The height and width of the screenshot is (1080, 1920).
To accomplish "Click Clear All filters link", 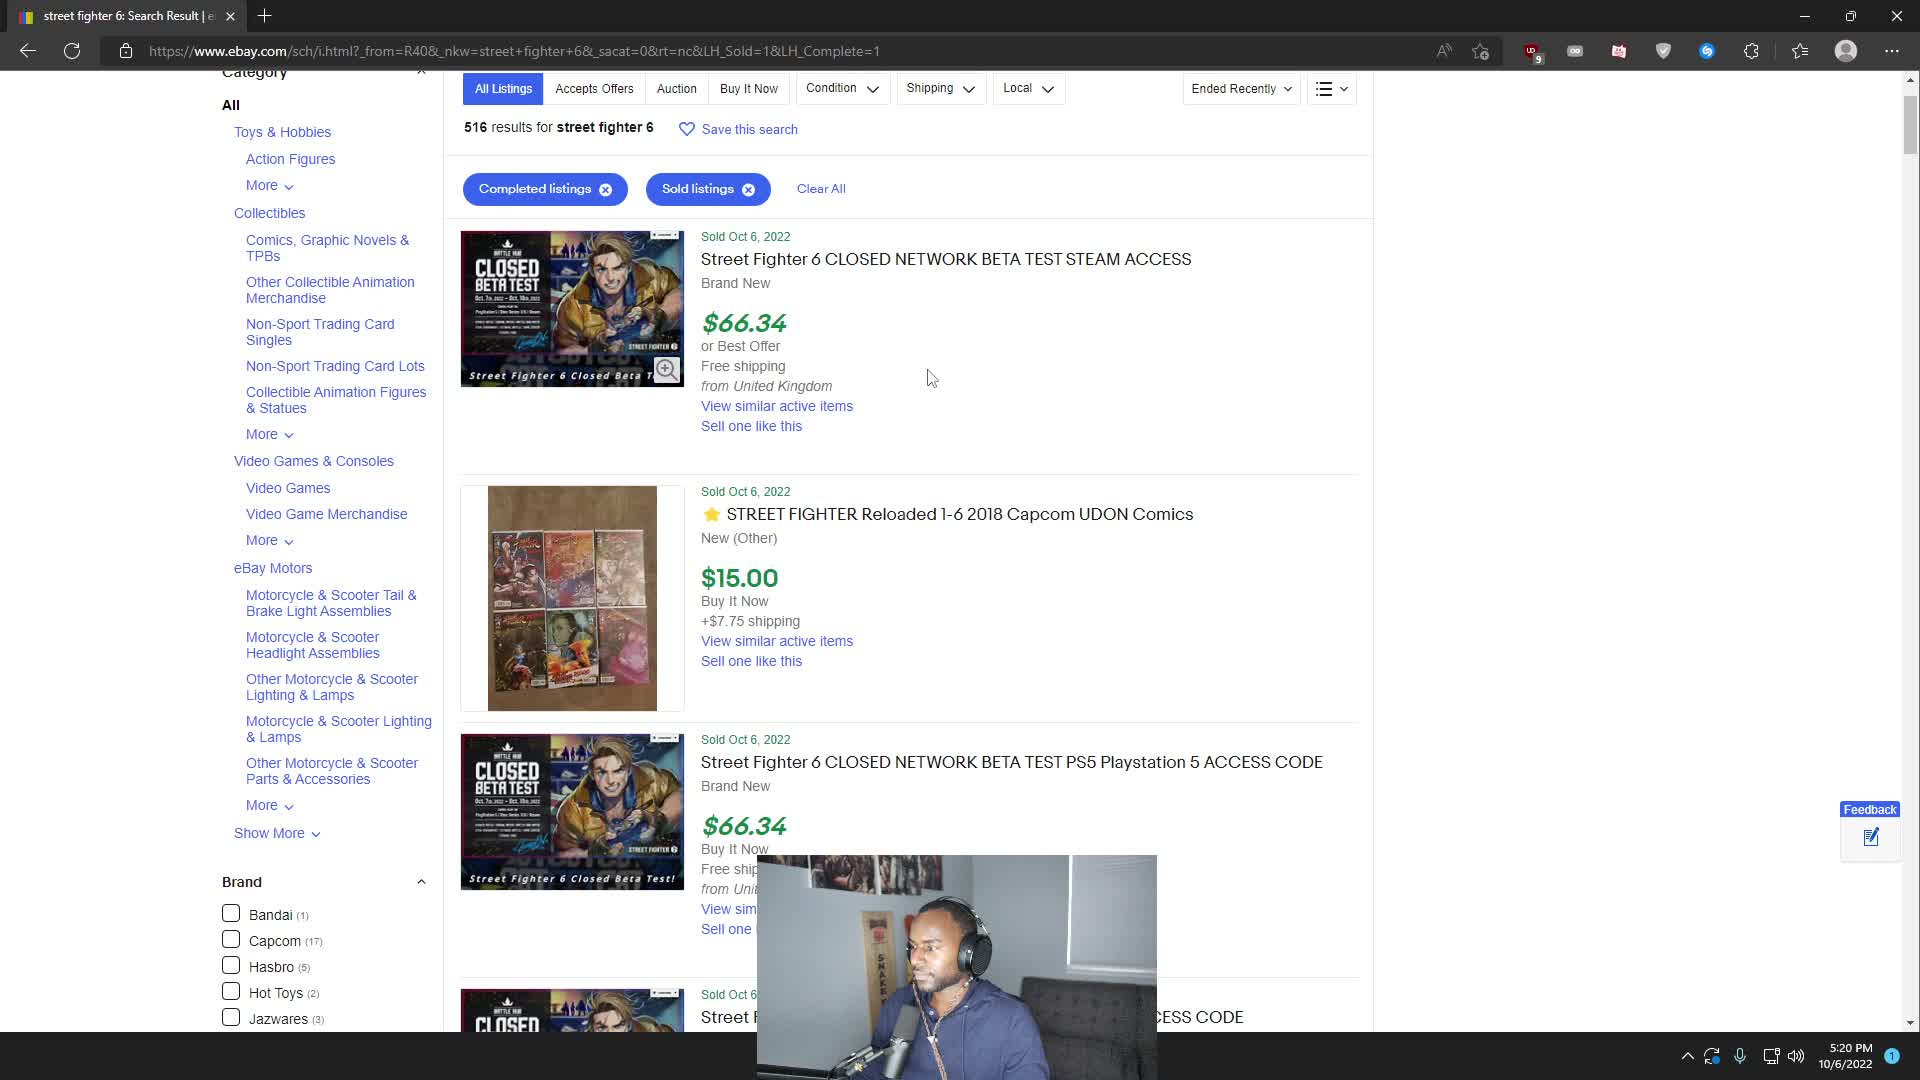I will tap(821, 189).
